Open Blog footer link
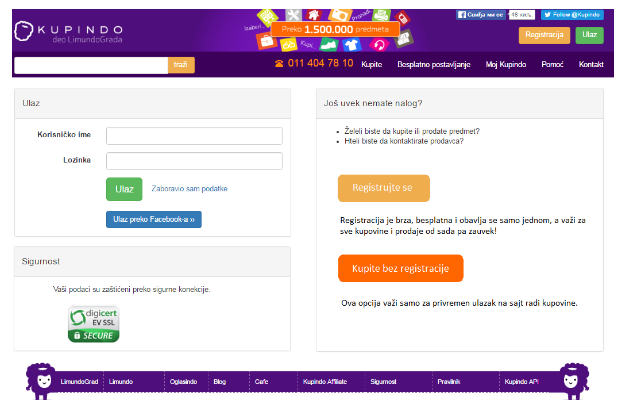 (220, 381)
